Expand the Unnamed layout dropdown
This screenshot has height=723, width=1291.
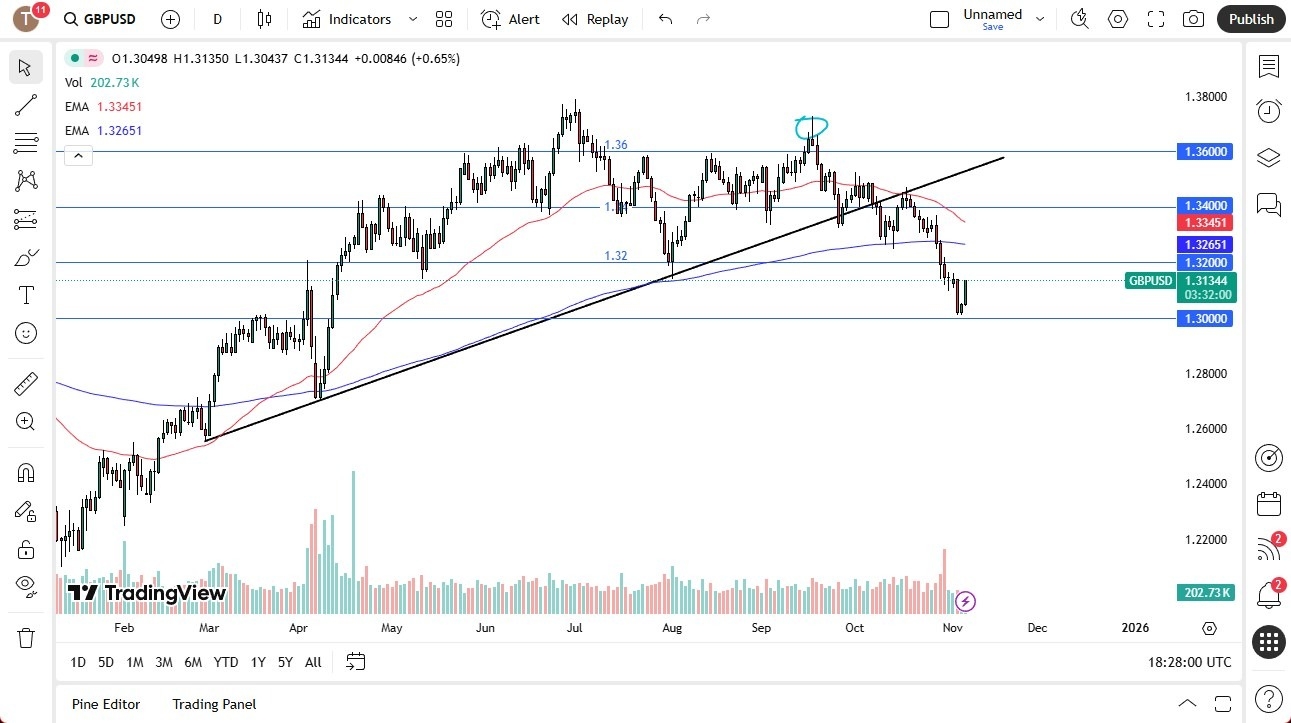pos(1039,16)
